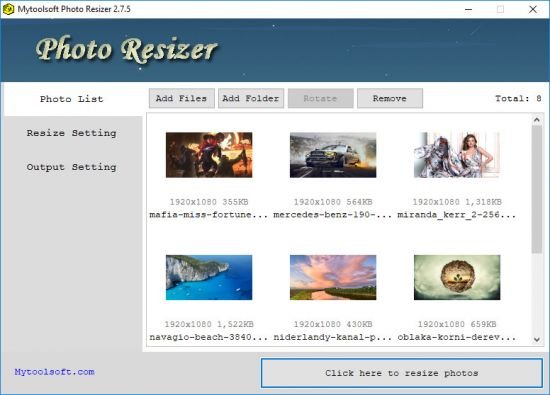The image size is (550, 395).
Task: Select the mafia-miss-fortune thumbnail
Action: click(x=209, y=155)
